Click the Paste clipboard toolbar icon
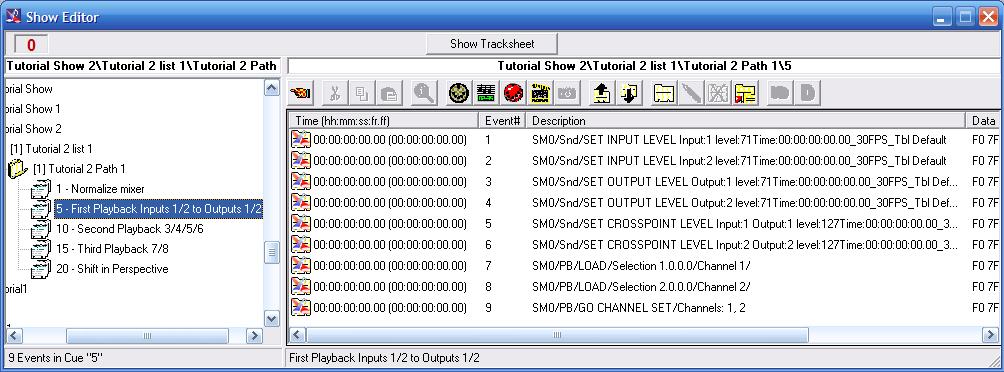The width and height of the screenshot is (1004, 372). [x=389, y=93]
